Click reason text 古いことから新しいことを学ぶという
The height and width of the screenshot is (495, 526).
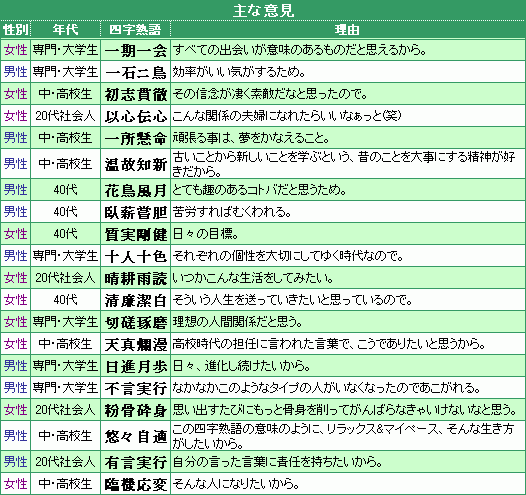pos(262,157)
